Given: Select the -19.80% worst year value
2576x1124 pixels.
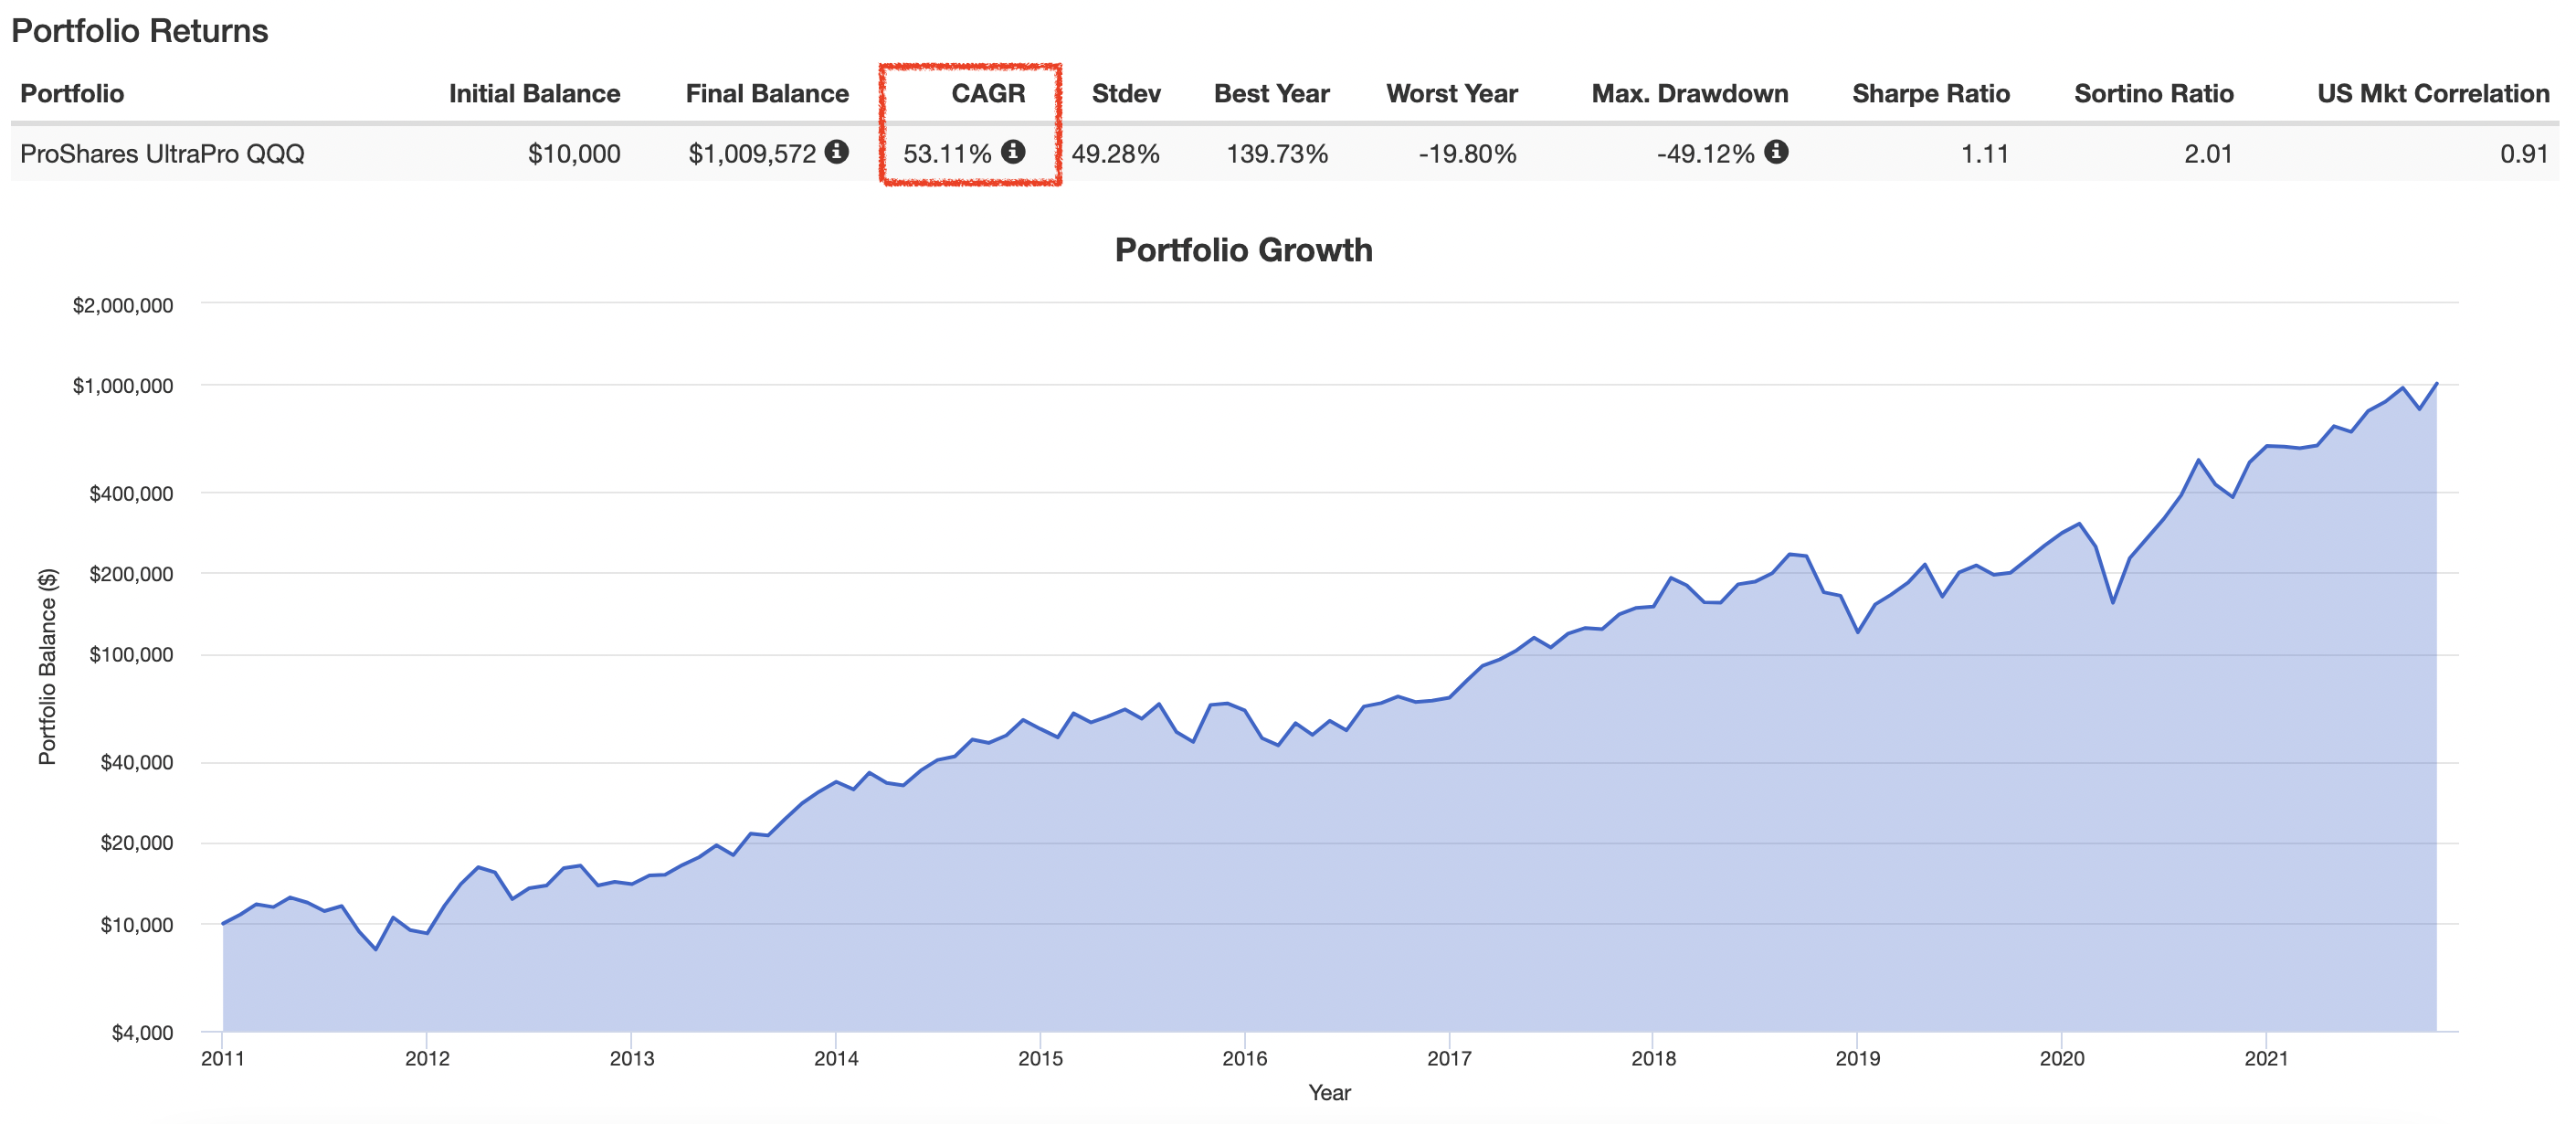Looking at the screenshot, I should [x=1467, y=154].
